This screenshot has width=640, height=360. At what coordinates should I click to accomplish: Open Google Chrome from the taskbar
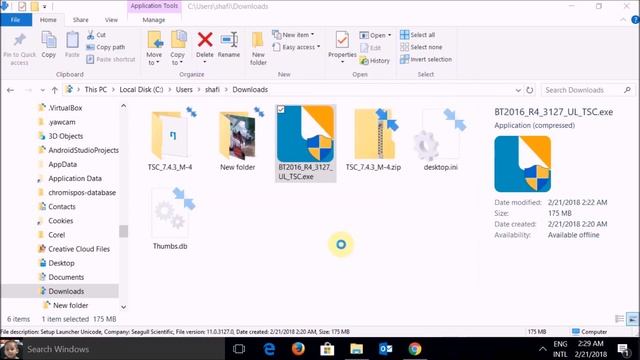point(415,349)
